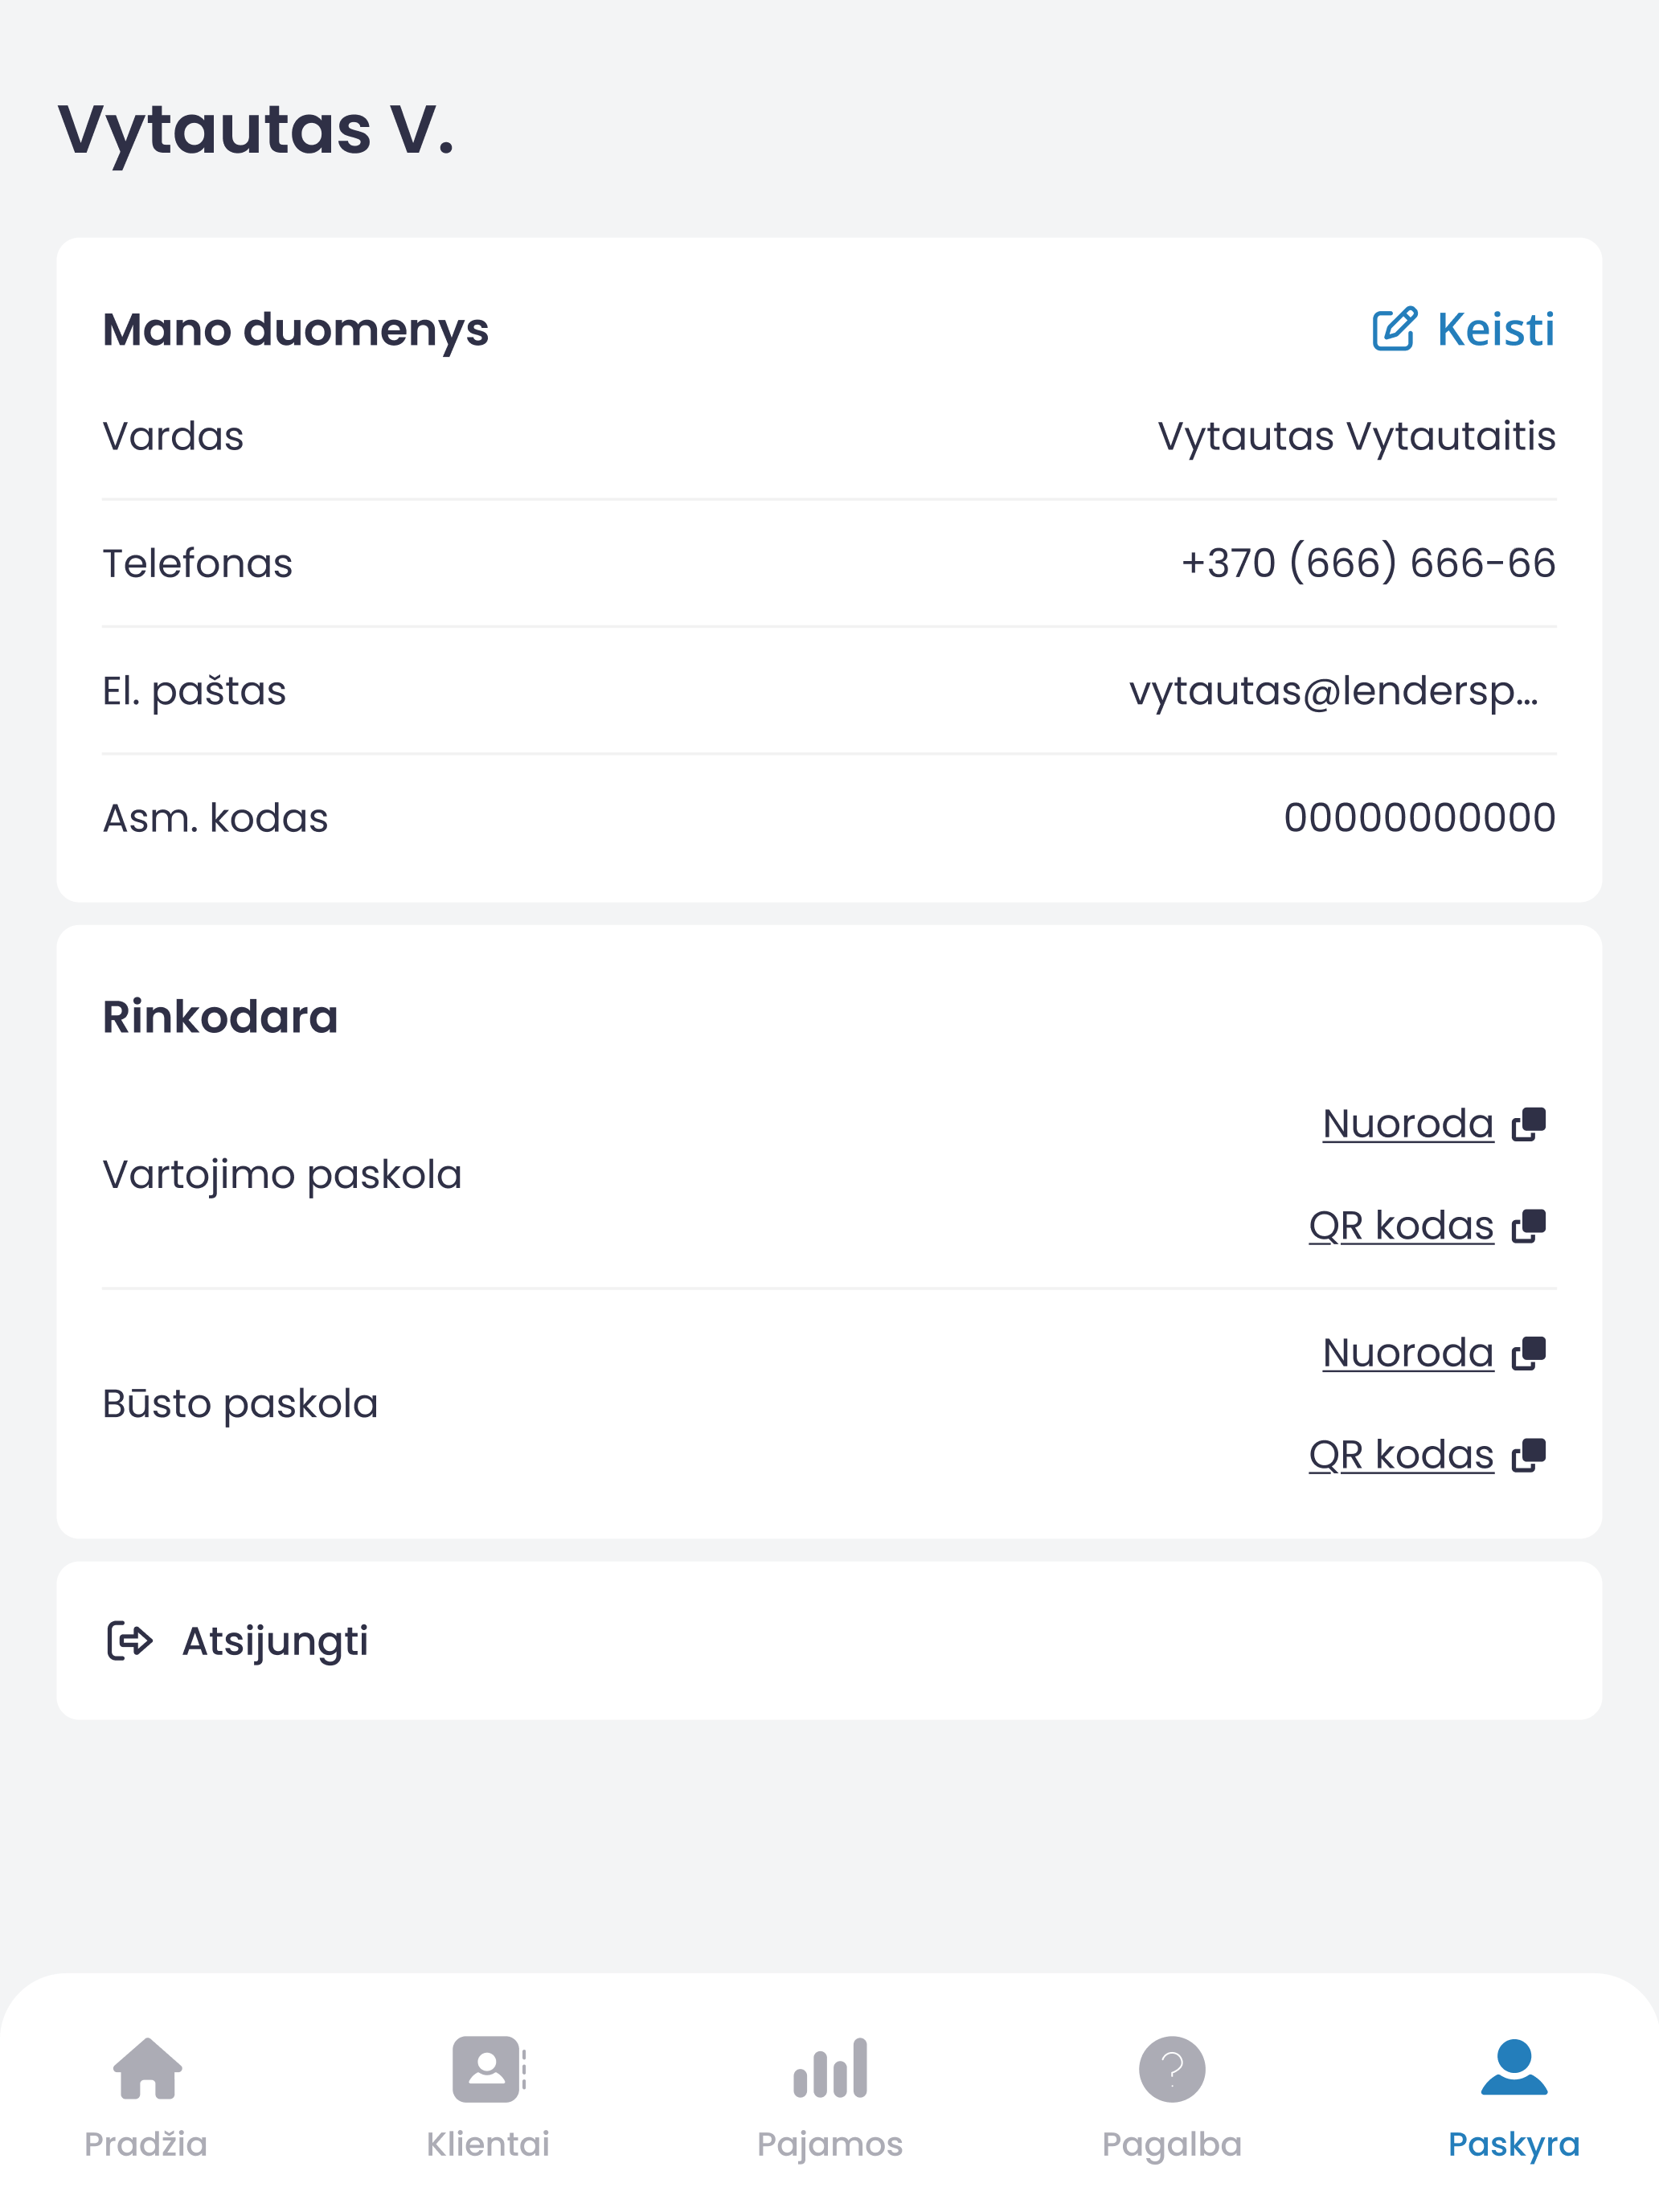
Task: Select the truncated El. paštas email value
Action: pyautogui.click(x=1334, y=691)
